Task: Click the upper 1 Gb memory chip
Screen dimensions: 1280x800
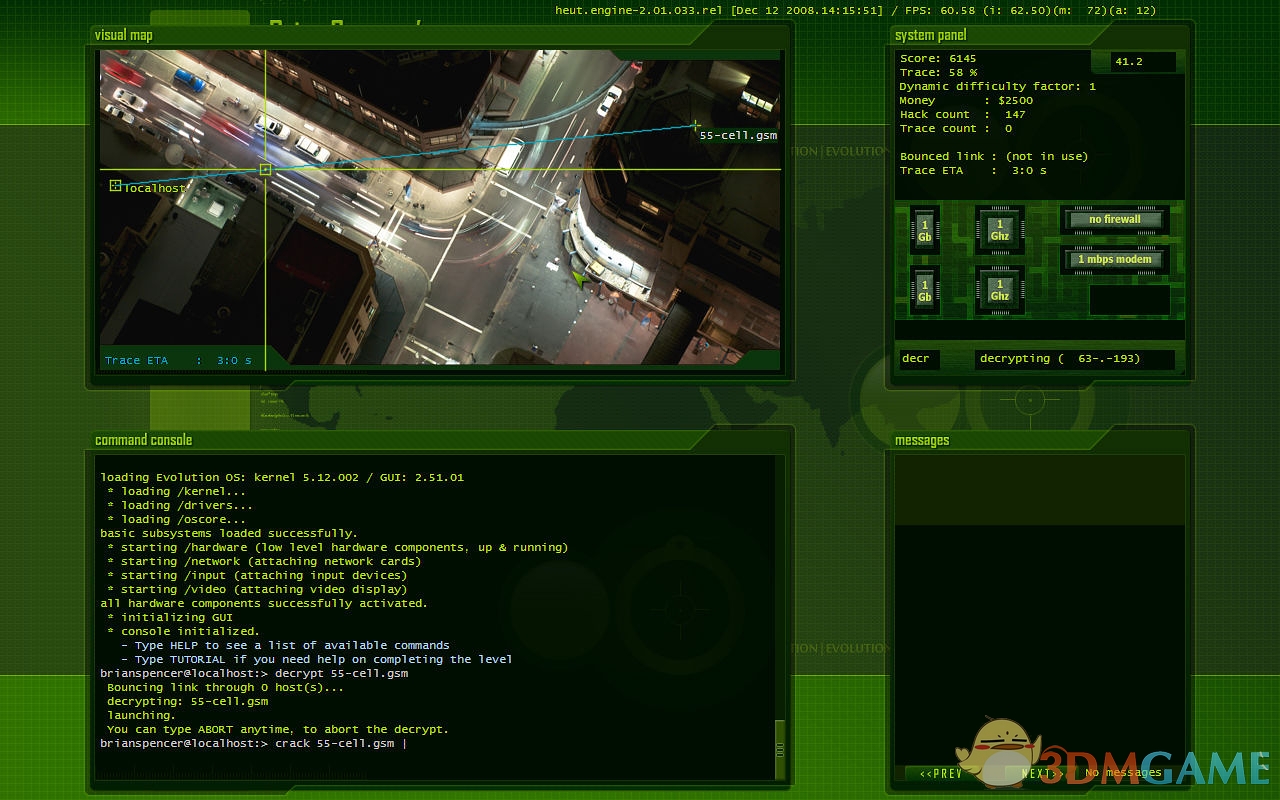Action: pos(924,231)
